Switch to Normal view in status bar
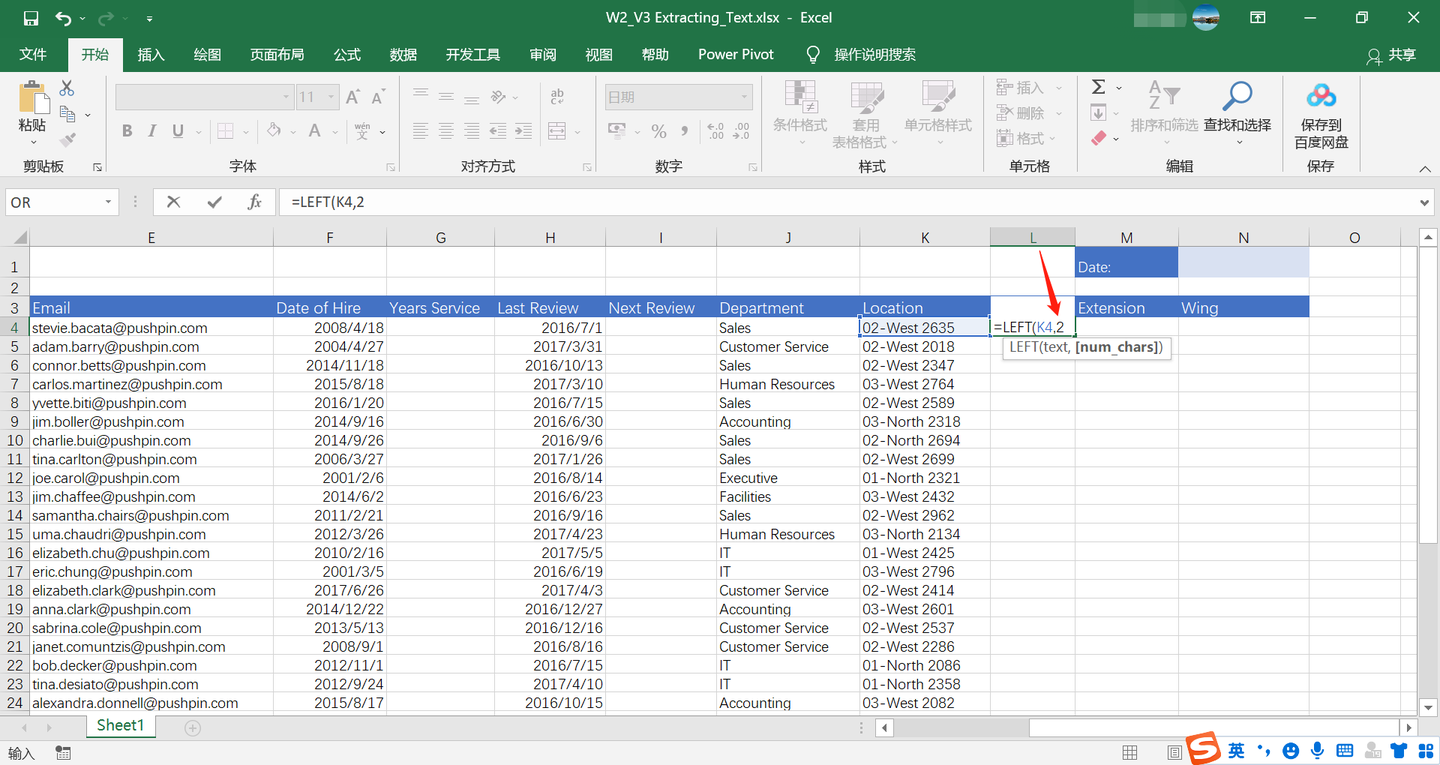The height and width of the screenshot is (765, 1440). point(1130,753)
